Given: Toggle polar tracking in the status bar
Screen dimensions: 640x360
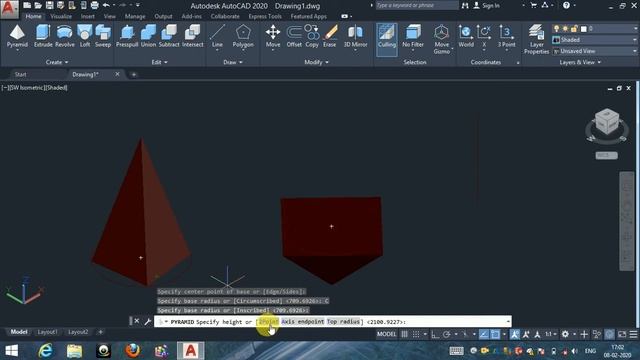Looking at the screenshot, I should (447, 334).
